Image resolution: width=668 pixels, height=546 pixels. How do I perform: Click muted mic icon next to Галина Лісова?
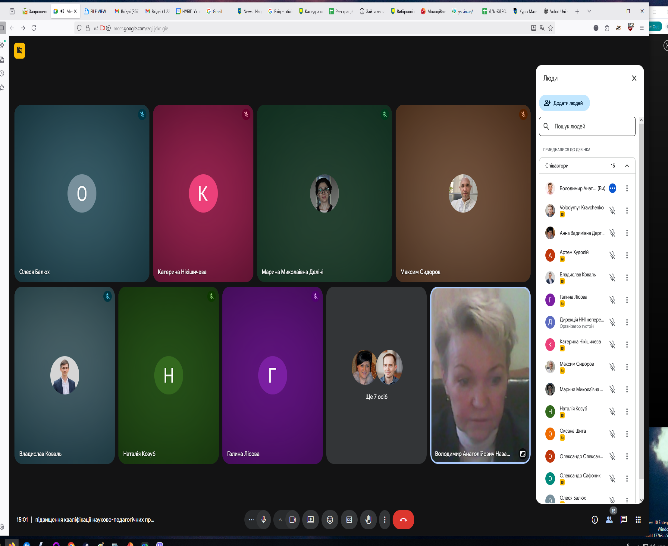point(612,300)
